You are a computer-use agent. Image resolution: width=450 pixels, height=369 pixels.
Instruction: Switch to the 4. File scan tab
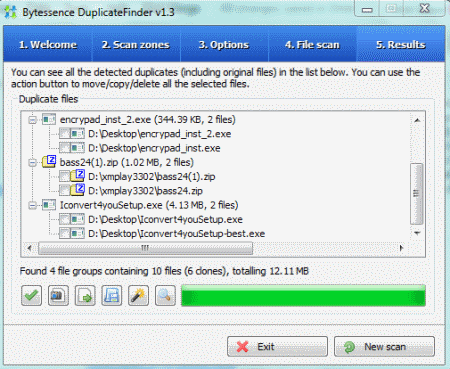(x=312, y=44)
